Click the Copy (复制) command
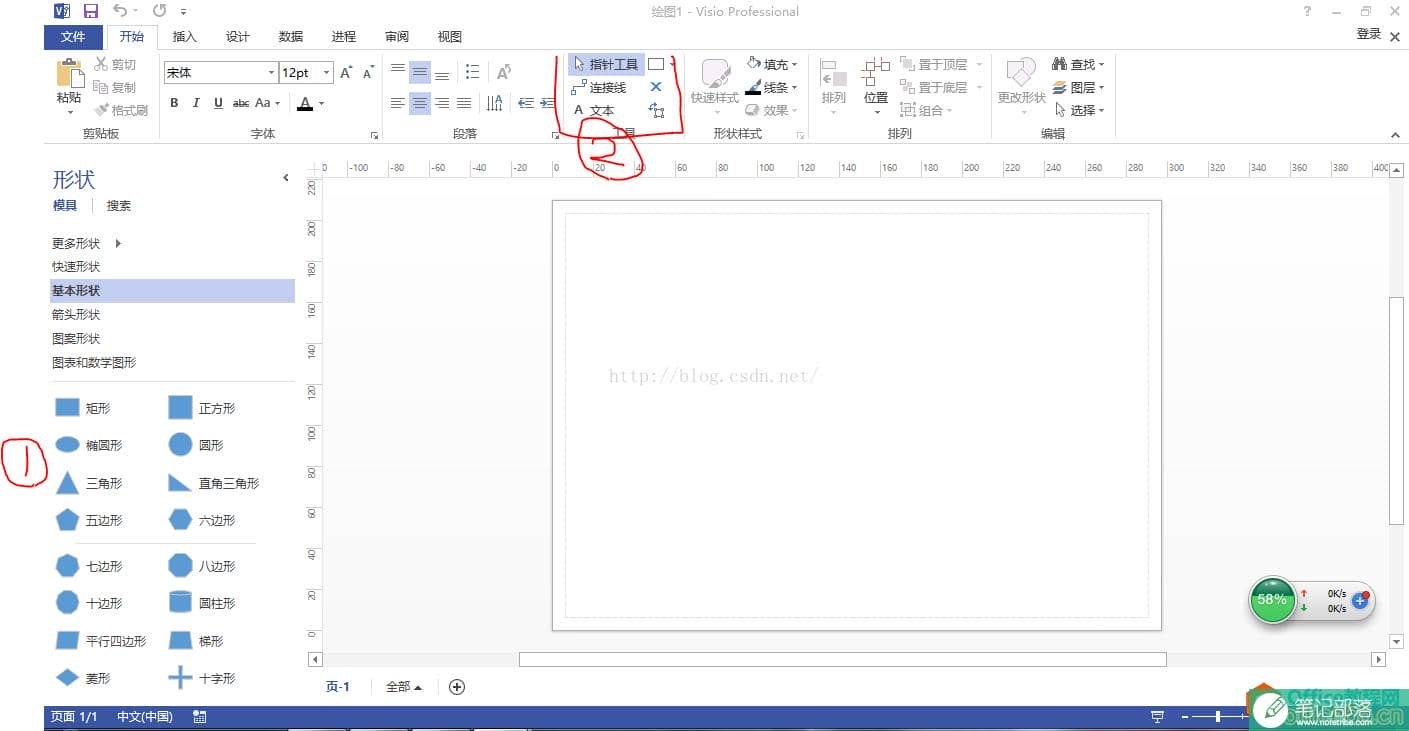 (x=115, y=87)
